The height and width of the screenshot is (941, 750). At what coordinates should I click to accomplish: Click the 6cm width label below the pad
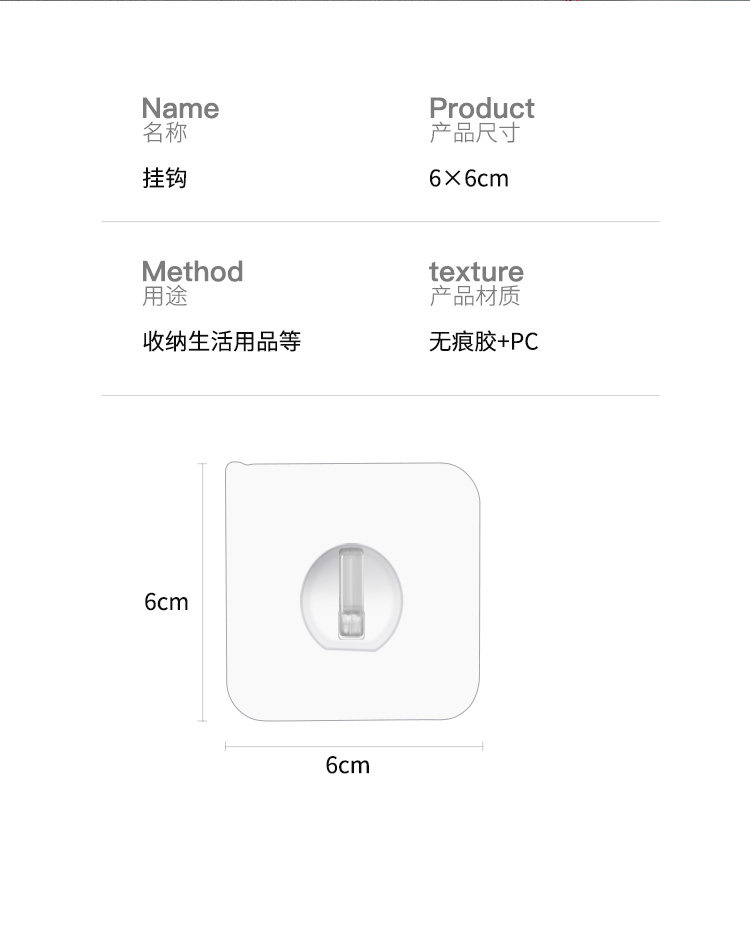(347, 765)
